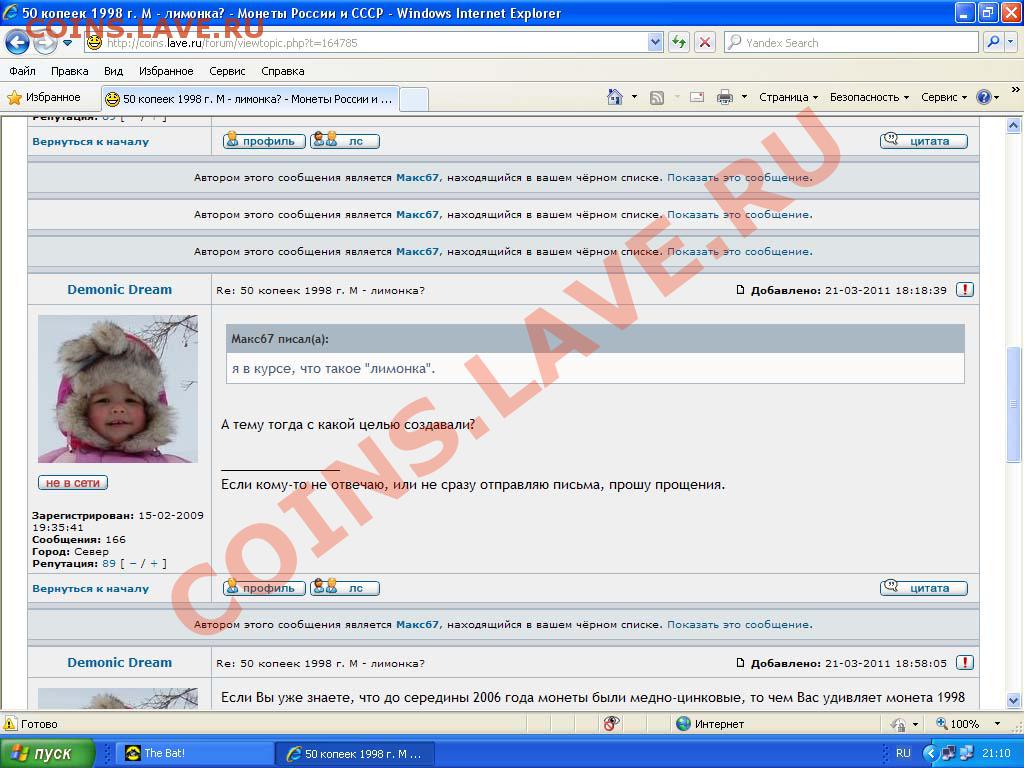Click into the Yandex Search box

click(852, 43)
